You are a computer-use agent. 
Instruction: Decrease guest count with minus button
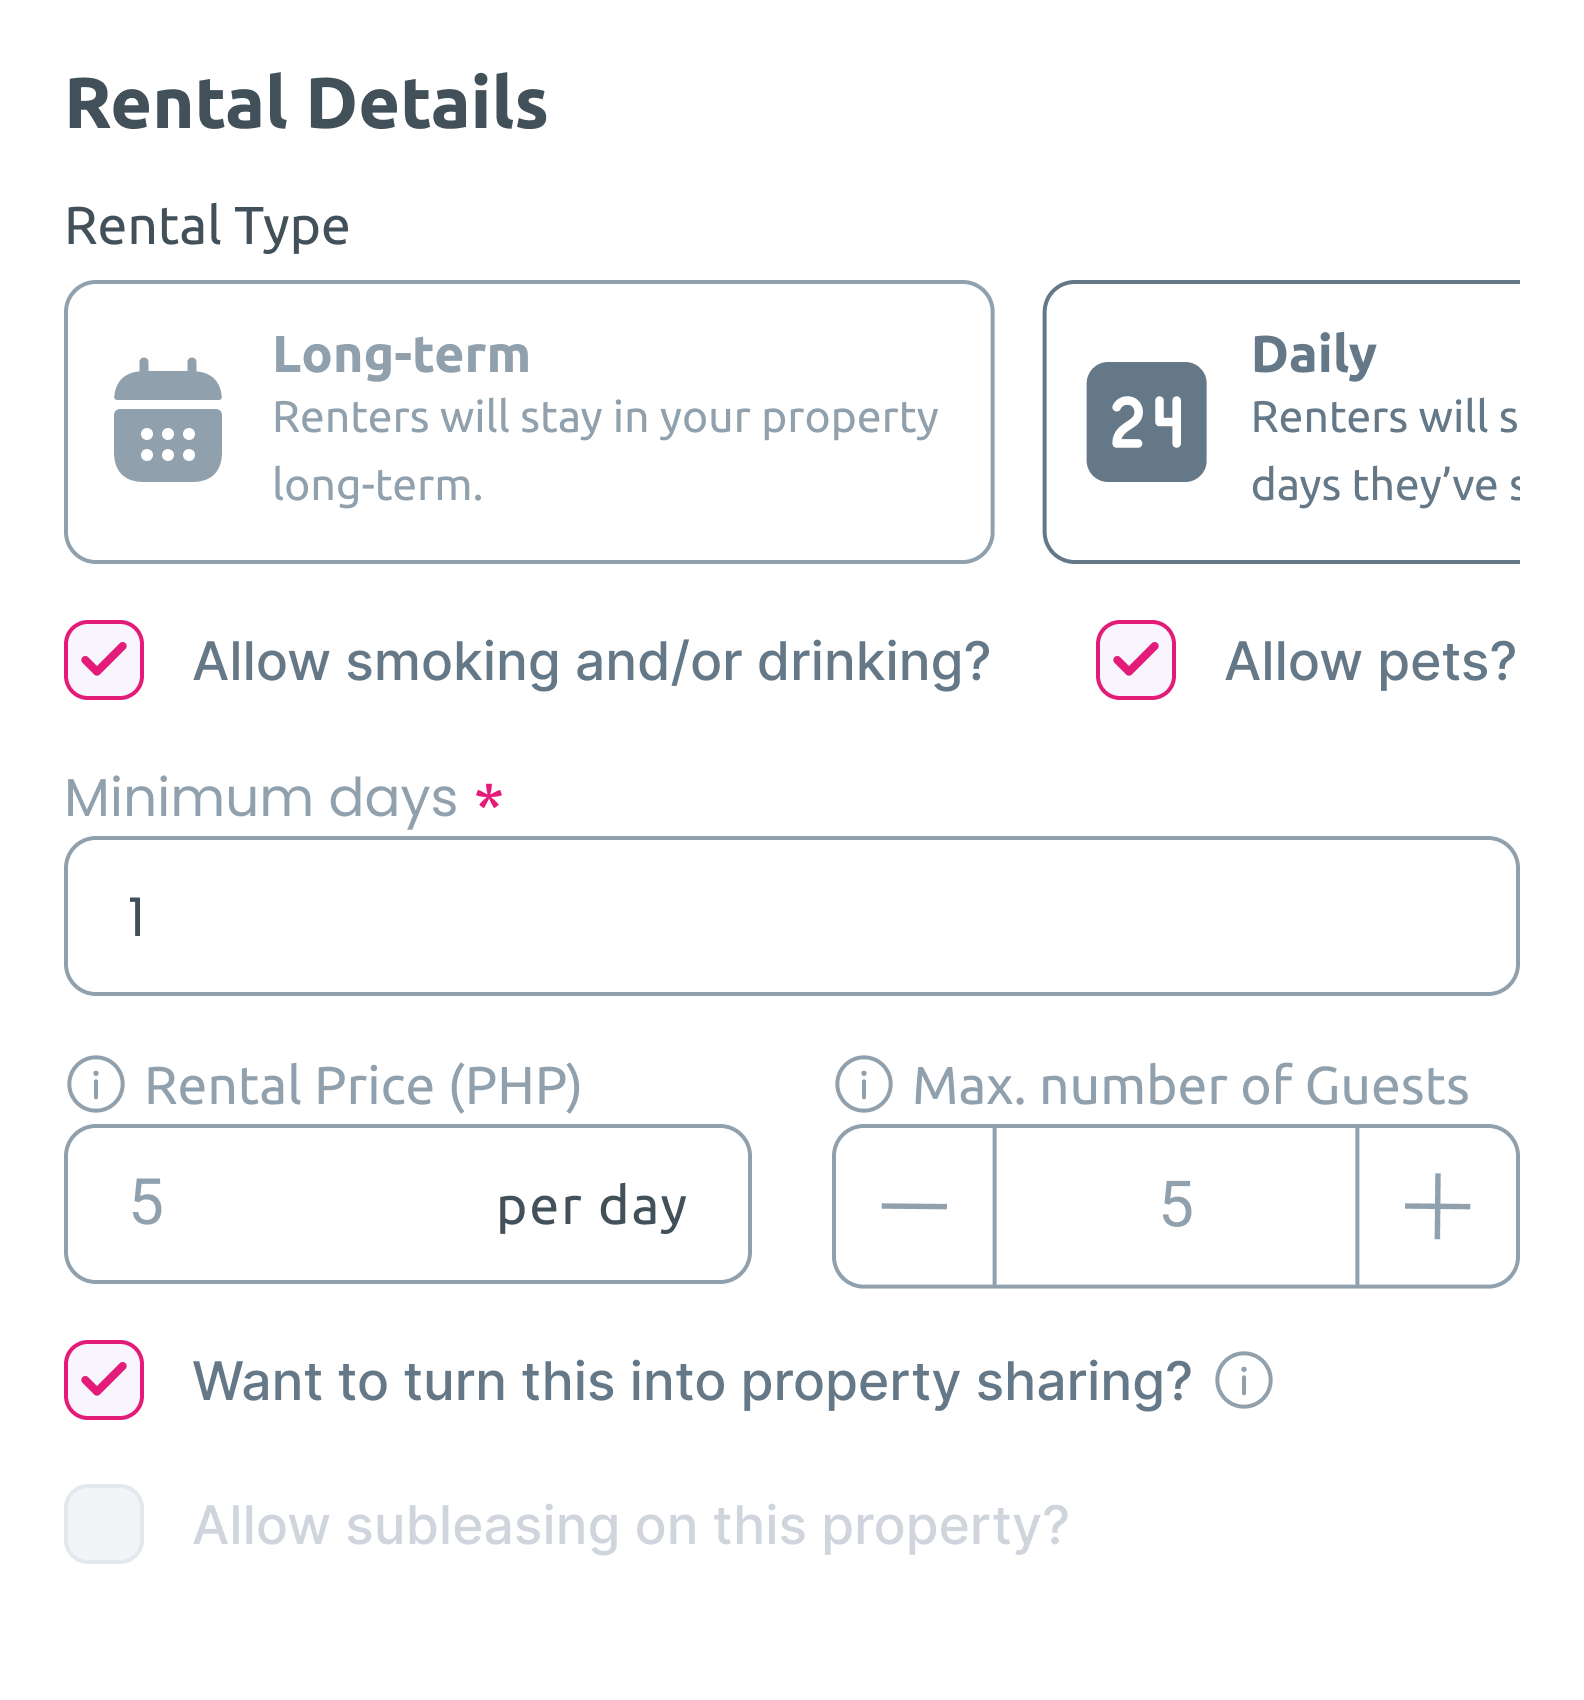[914, 1206]
